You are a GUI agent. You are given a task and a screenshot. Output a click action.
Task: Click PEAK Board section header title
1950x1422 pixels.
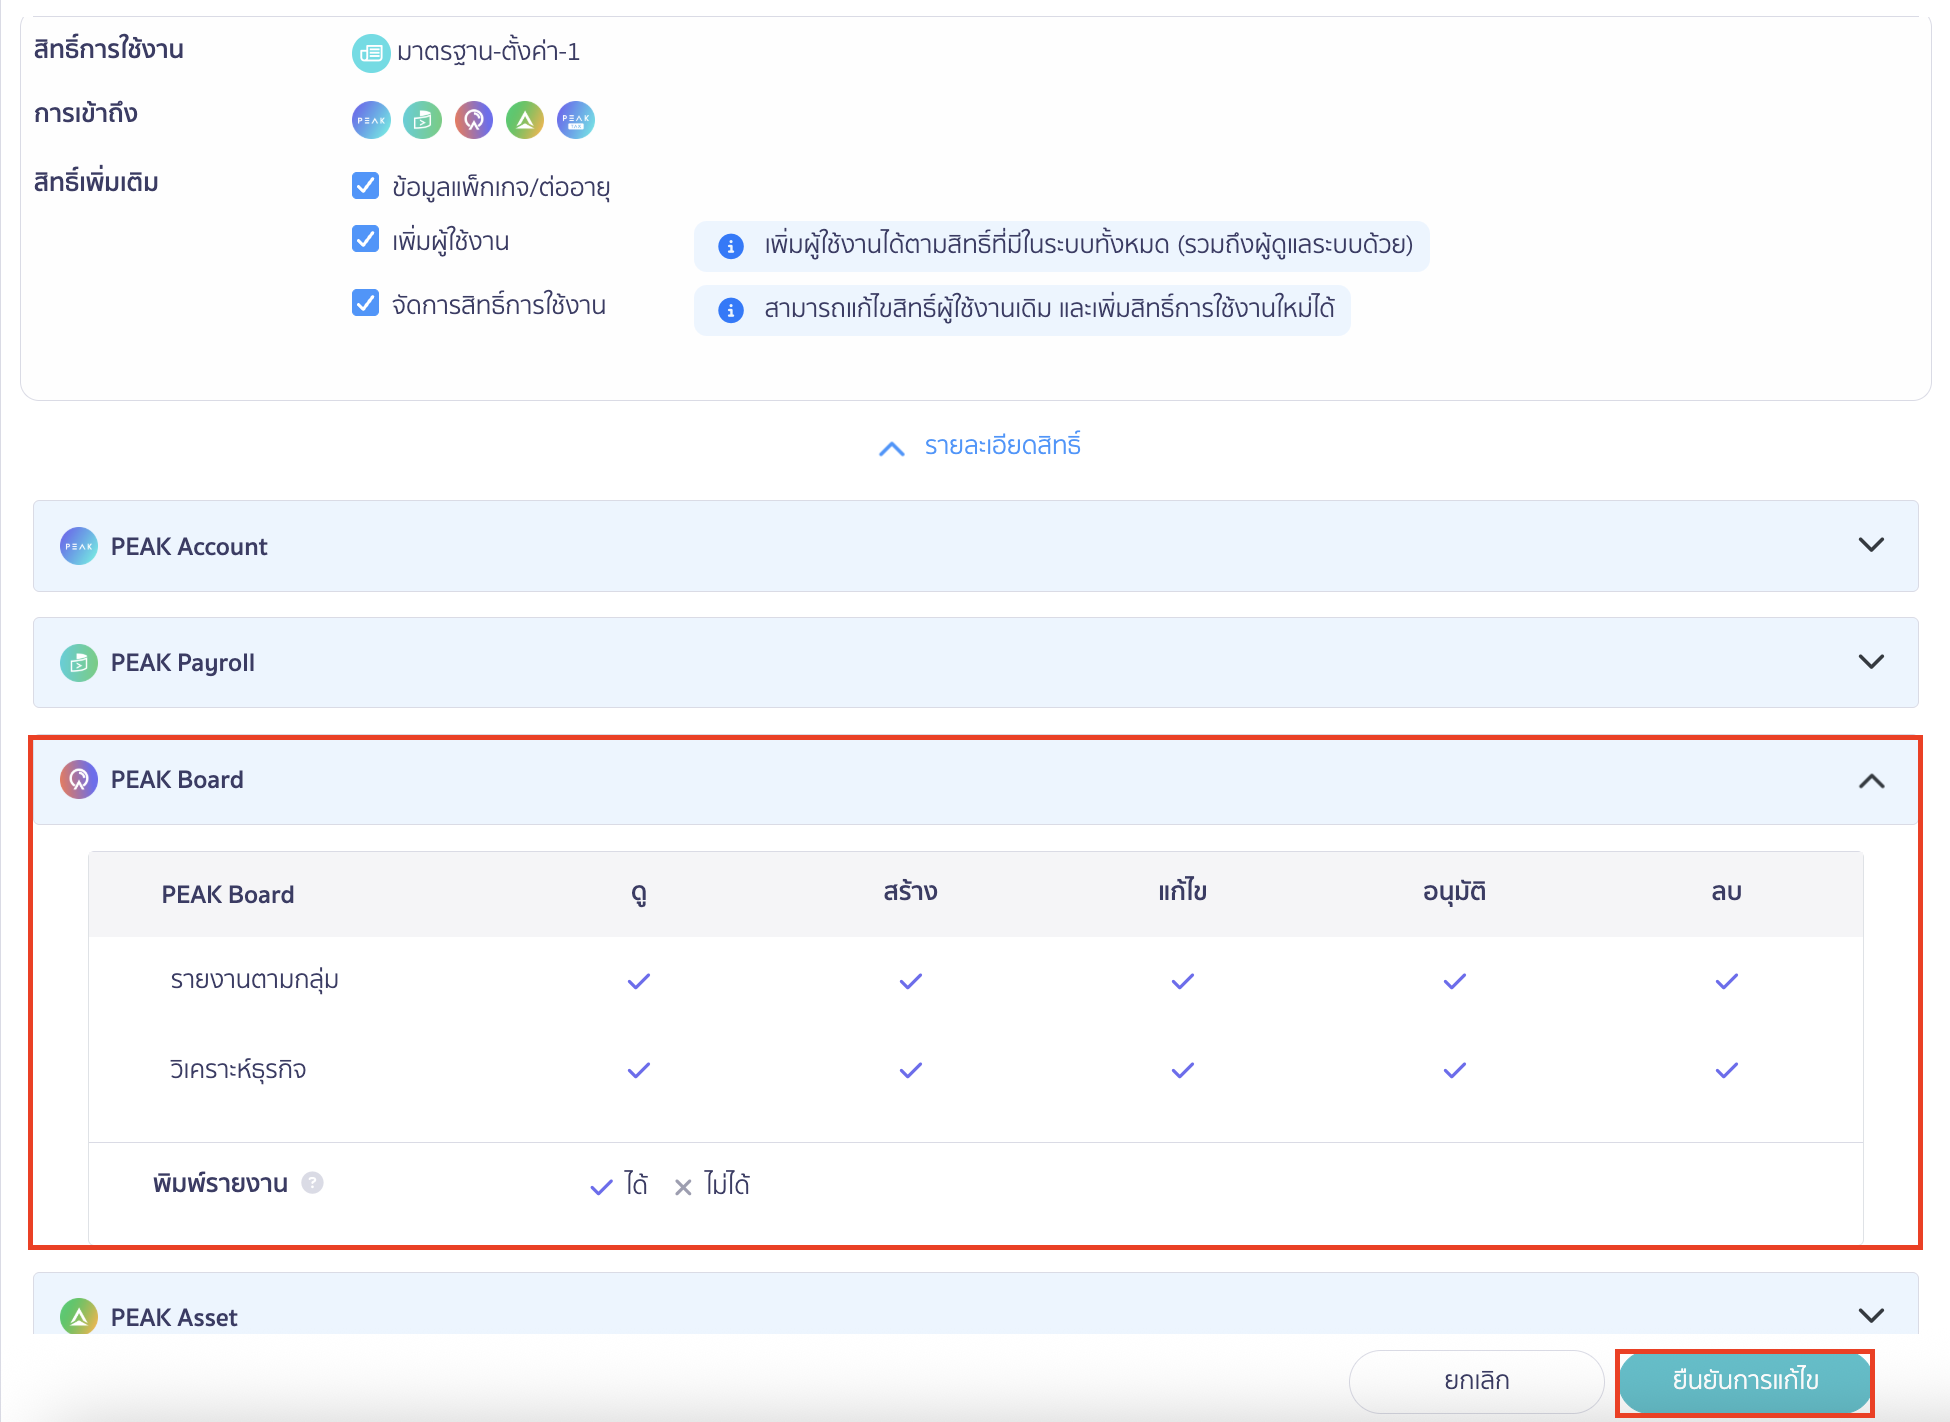177,780
